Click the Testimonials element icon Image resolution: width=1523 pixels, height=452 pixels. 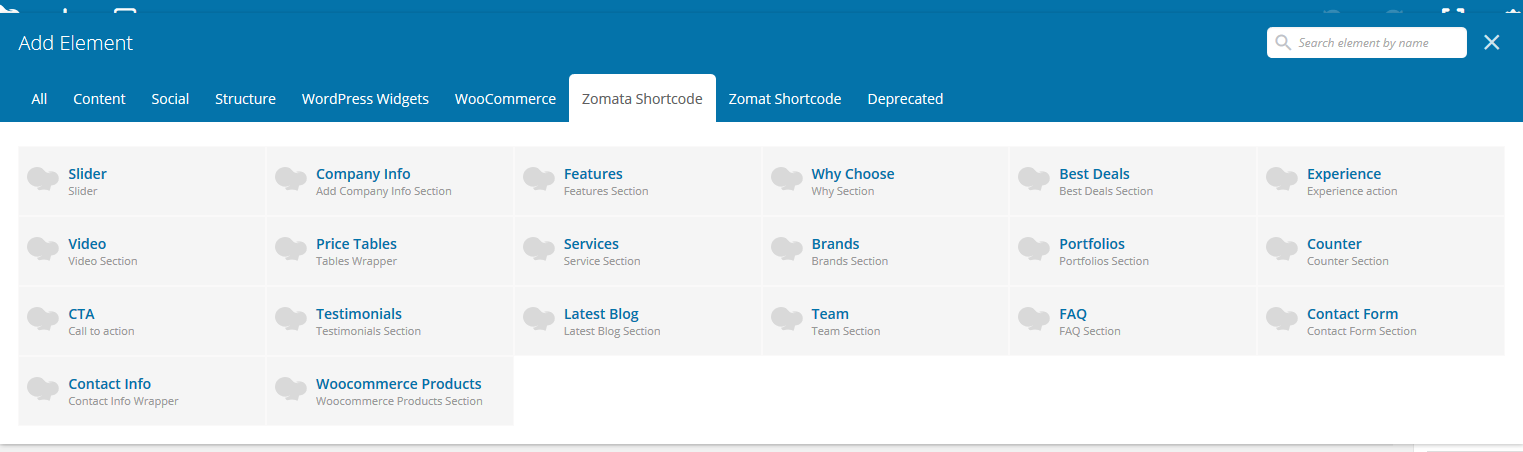[x=290, y=320]
